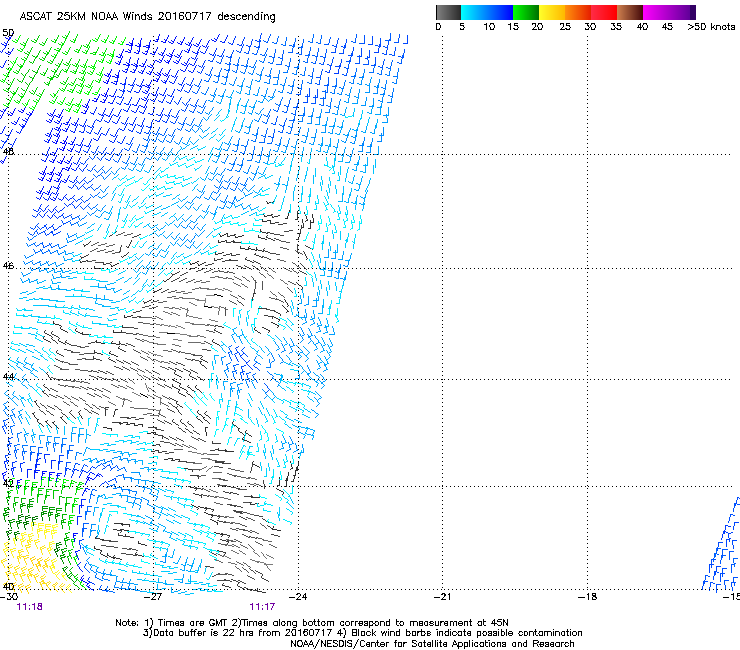Click the 11:17 swath time label
740x650 pixels.
click(262, 607)
